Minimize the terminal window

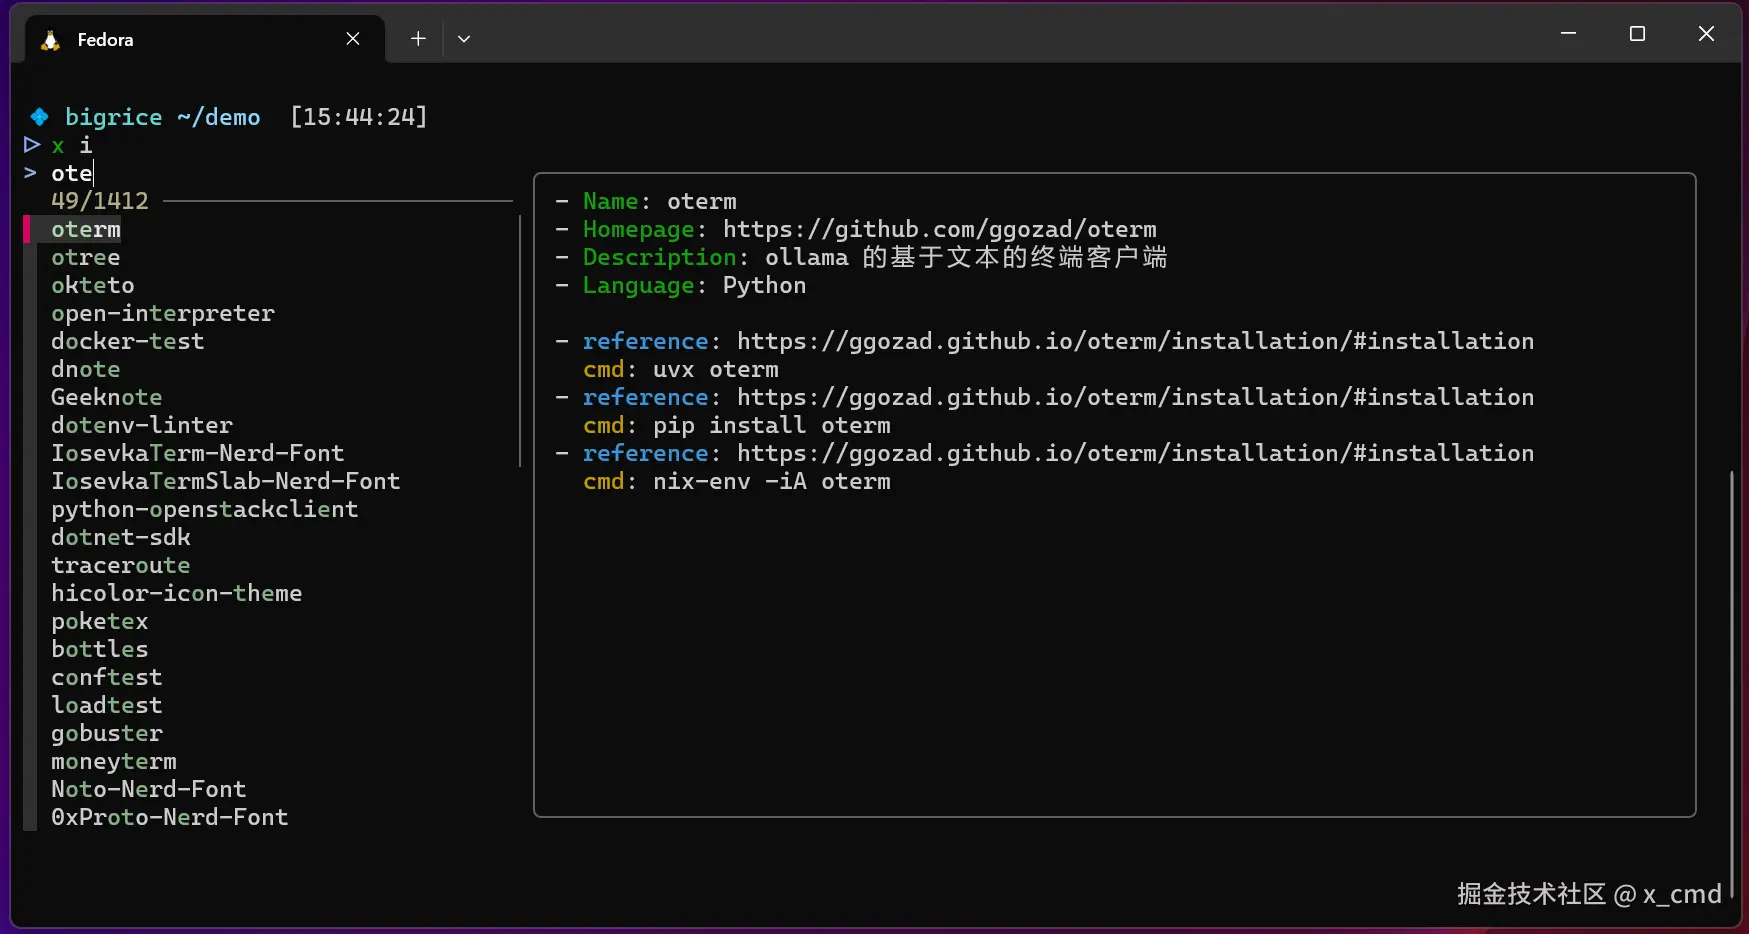(x=1568, y=34)
